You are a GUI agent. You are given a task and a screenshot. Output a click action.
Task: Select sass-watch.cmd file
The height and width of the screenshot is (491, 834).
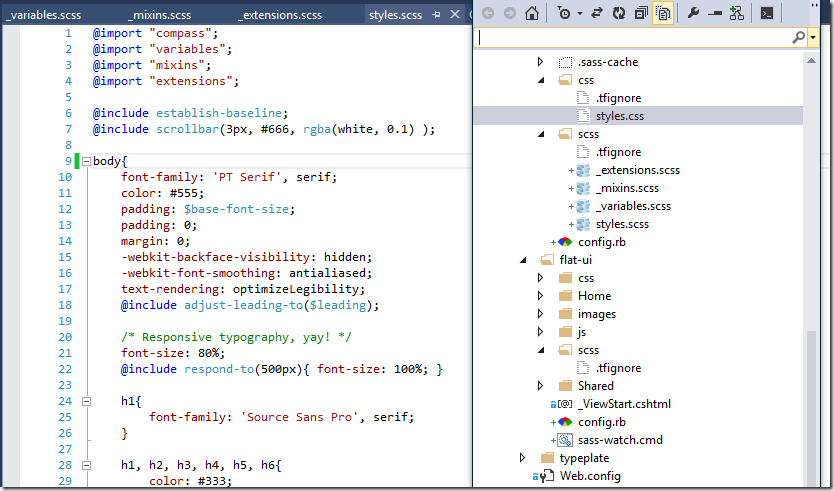620,440
